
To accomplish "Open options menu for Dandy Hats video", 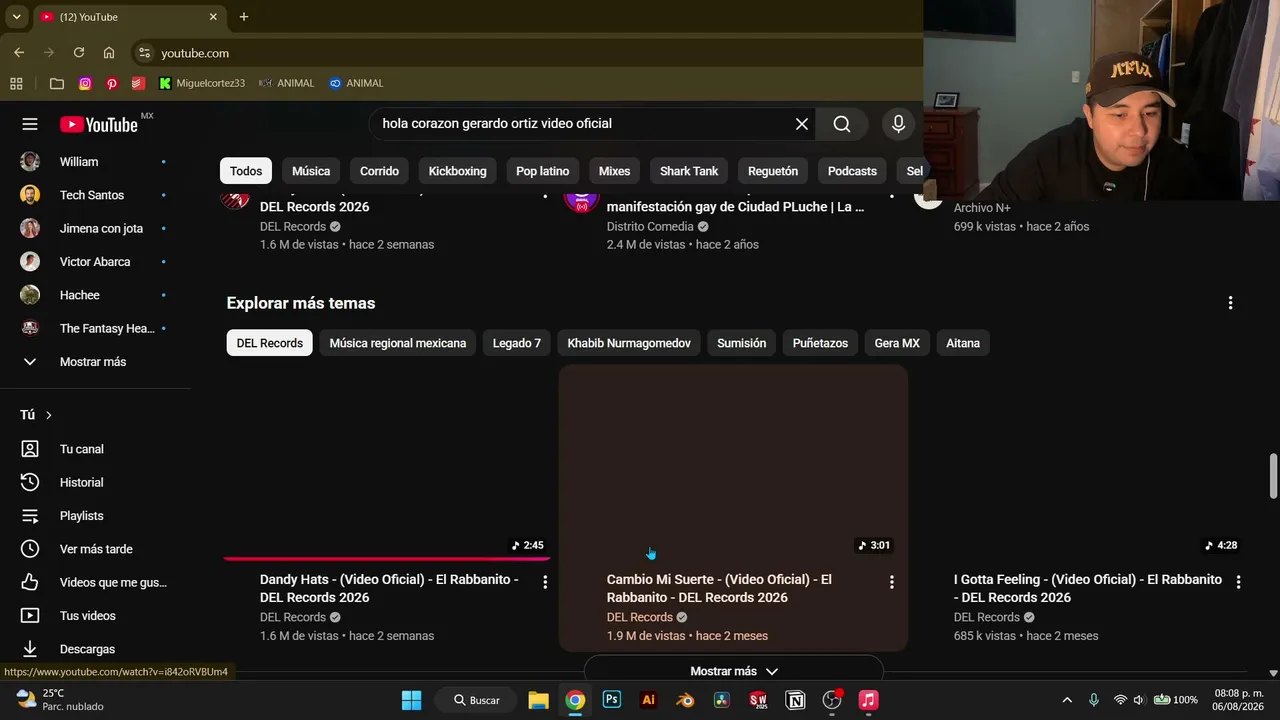I will [x=545, y=582].
